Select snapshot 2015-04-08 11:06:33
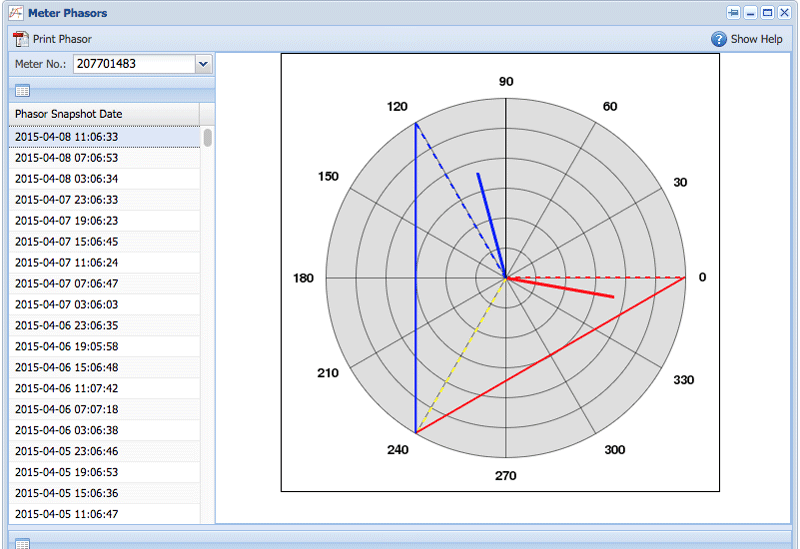The image size is (800, 549). [x=104, y=137]
